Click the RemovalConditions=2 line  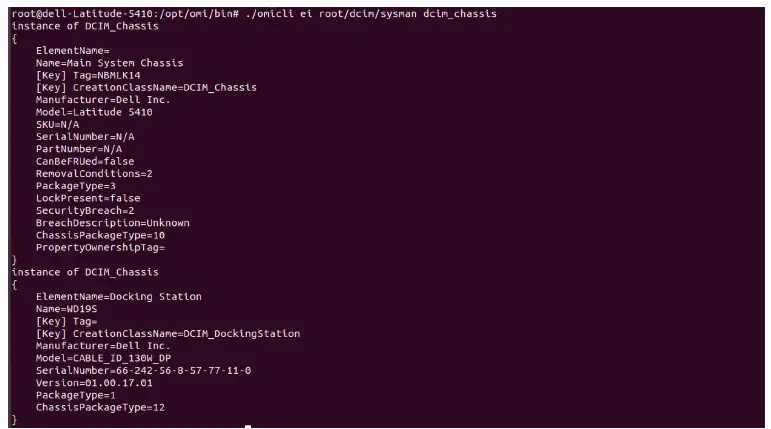(94, 173)
